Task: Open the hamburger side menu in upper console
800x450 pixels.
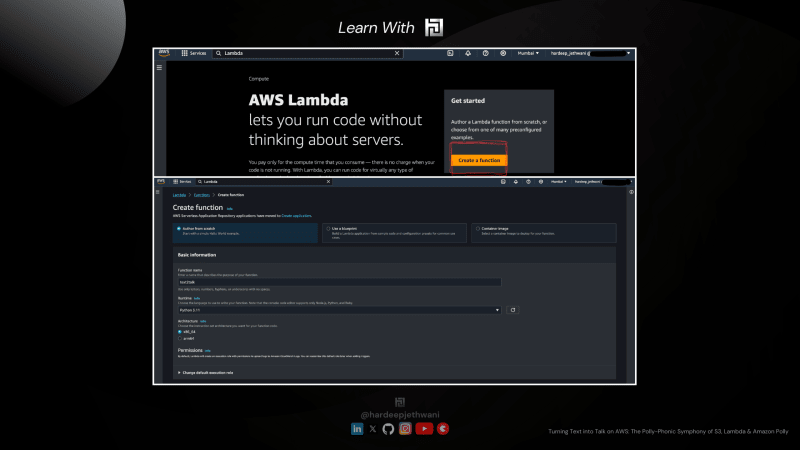Action: point(159,67)
